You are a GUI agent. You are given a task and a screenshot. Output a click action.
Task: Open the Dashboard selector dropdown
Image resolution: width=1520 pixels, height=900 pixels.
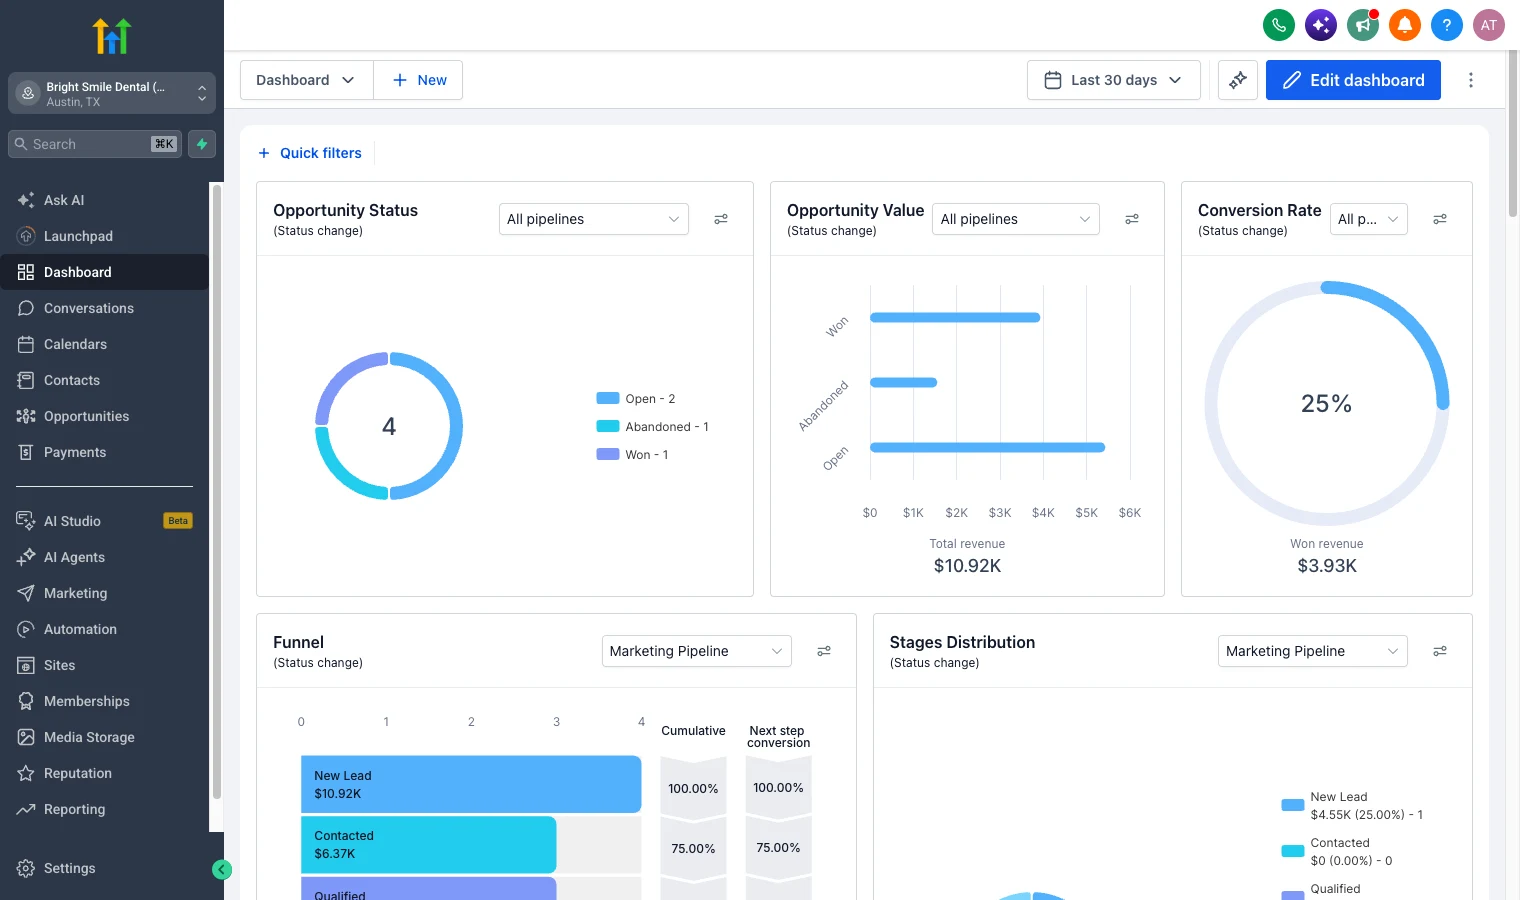coord(306,80)
